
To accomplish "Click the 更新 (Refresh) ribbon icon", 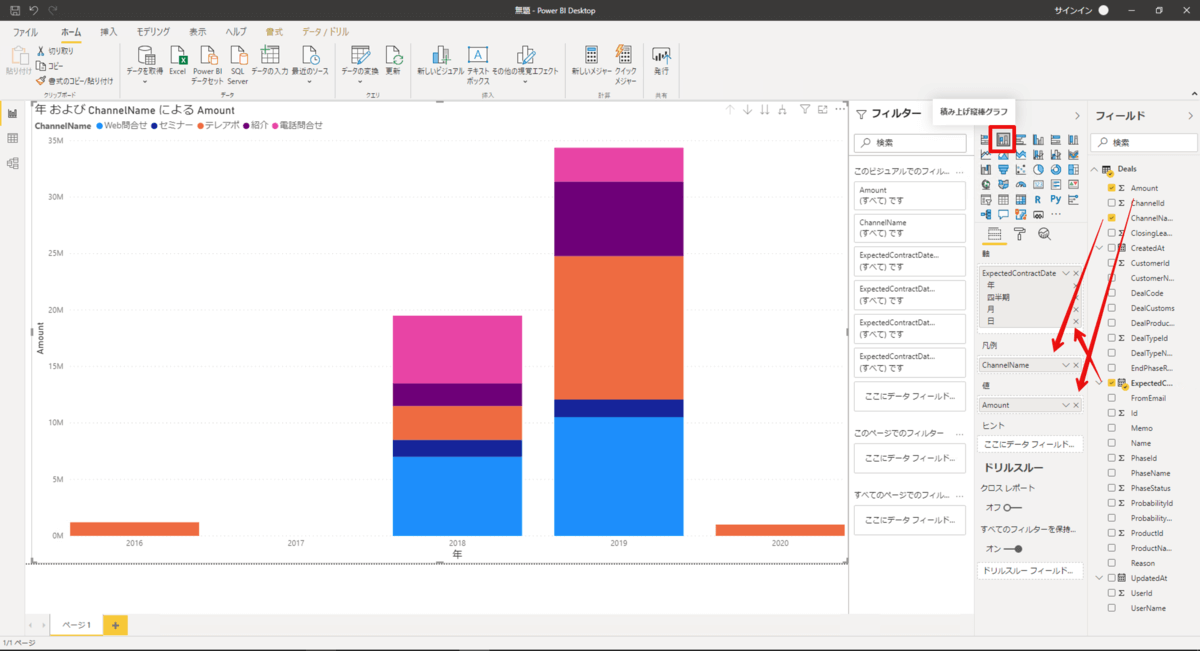I will [393, 59].
